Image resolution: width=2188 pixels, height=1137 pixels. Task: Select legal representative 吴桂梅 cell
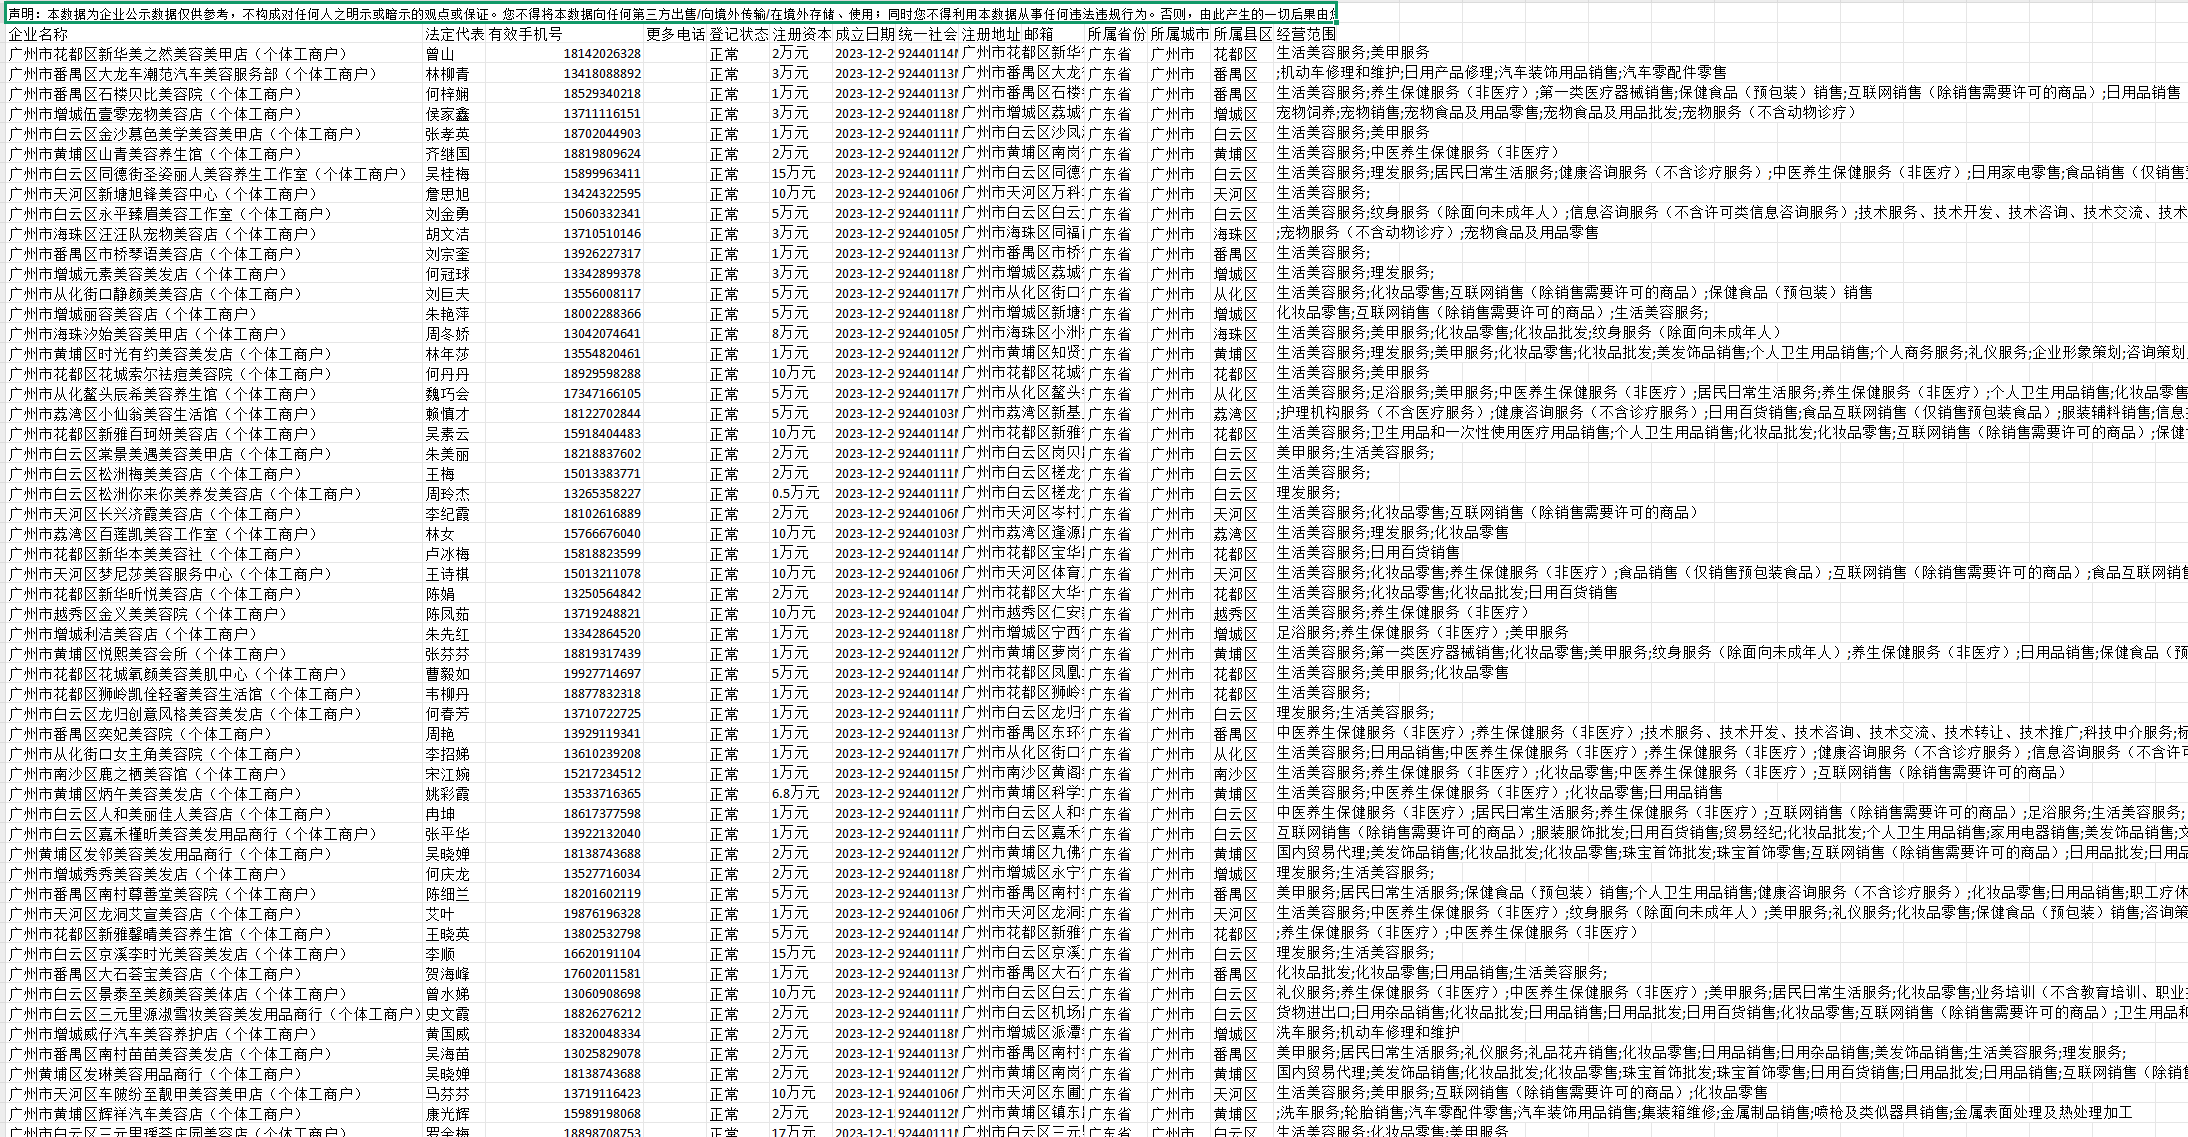[x=447, y=174]
